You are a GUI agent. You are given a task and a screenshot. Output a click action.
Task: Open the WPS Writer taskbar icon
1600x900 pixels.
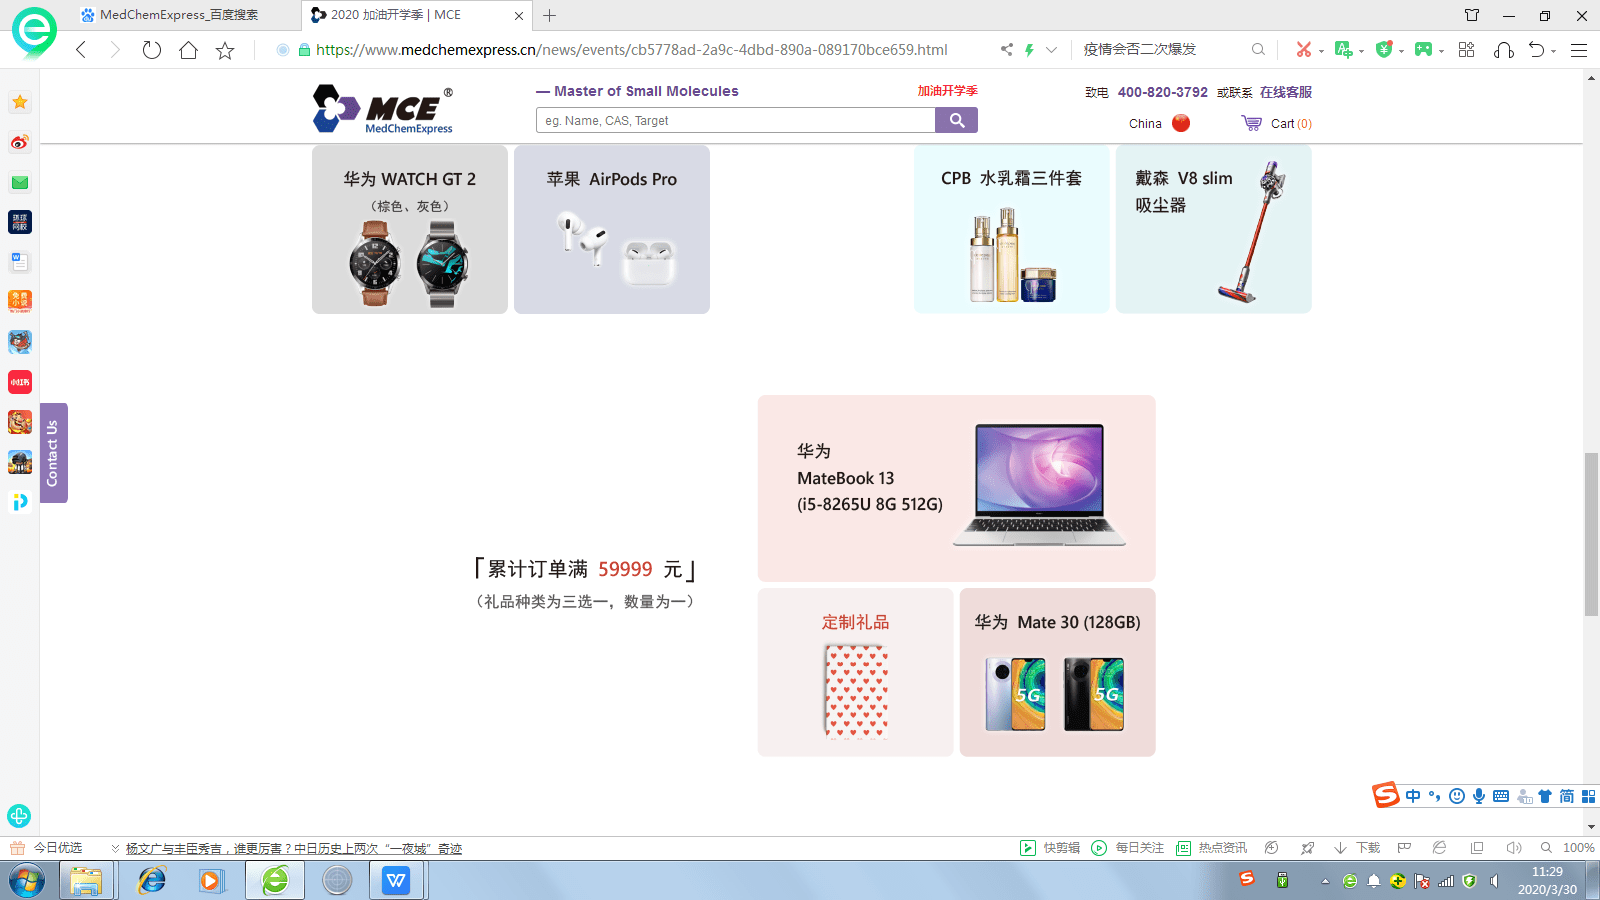(x=397, y=881)
